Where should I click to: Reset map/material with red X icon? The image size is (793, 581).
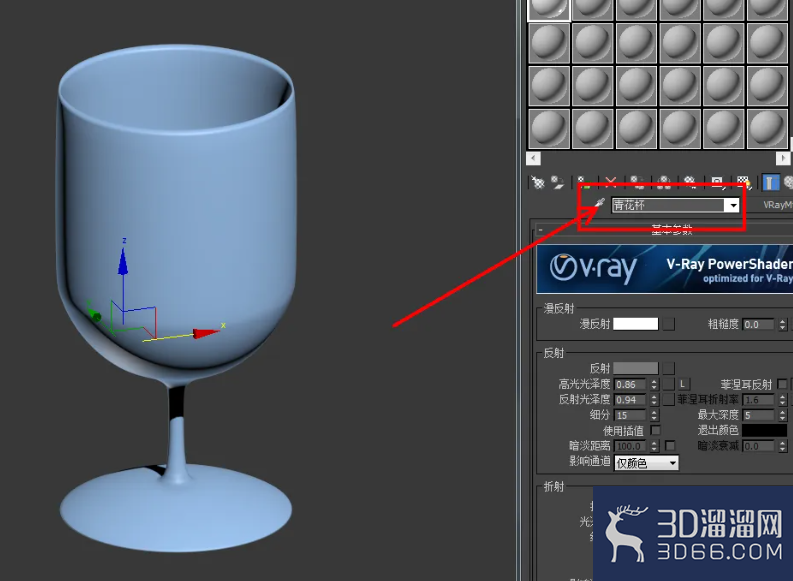(x=610, y=182)
